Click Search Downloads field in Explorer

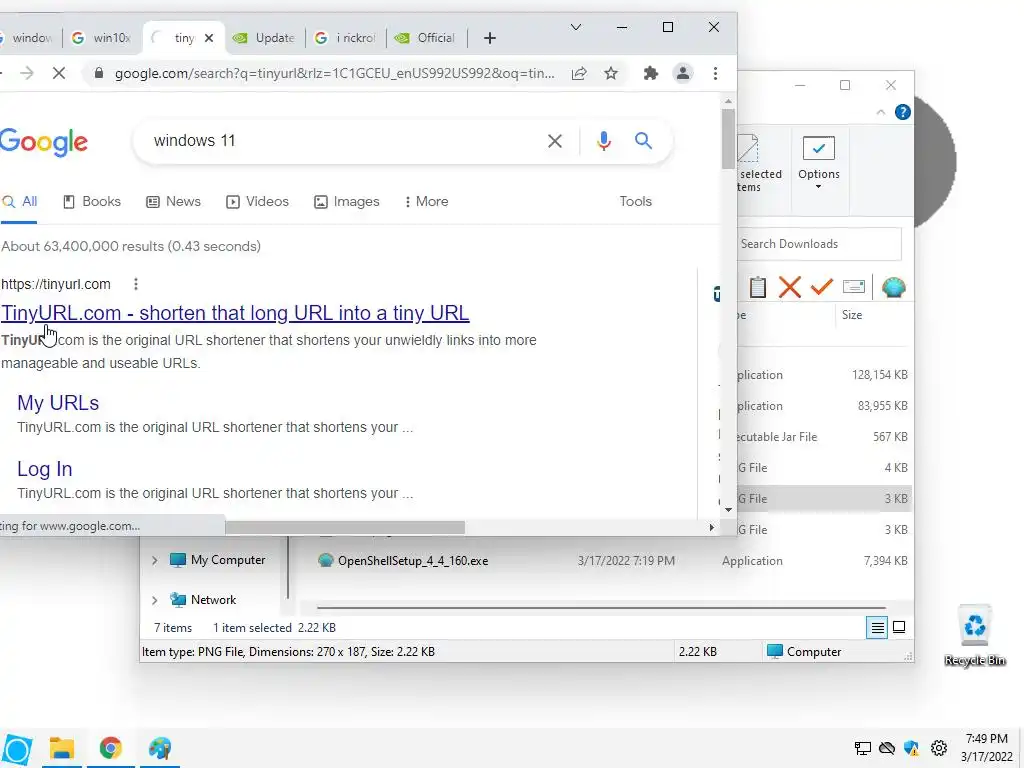coord(819,244)
